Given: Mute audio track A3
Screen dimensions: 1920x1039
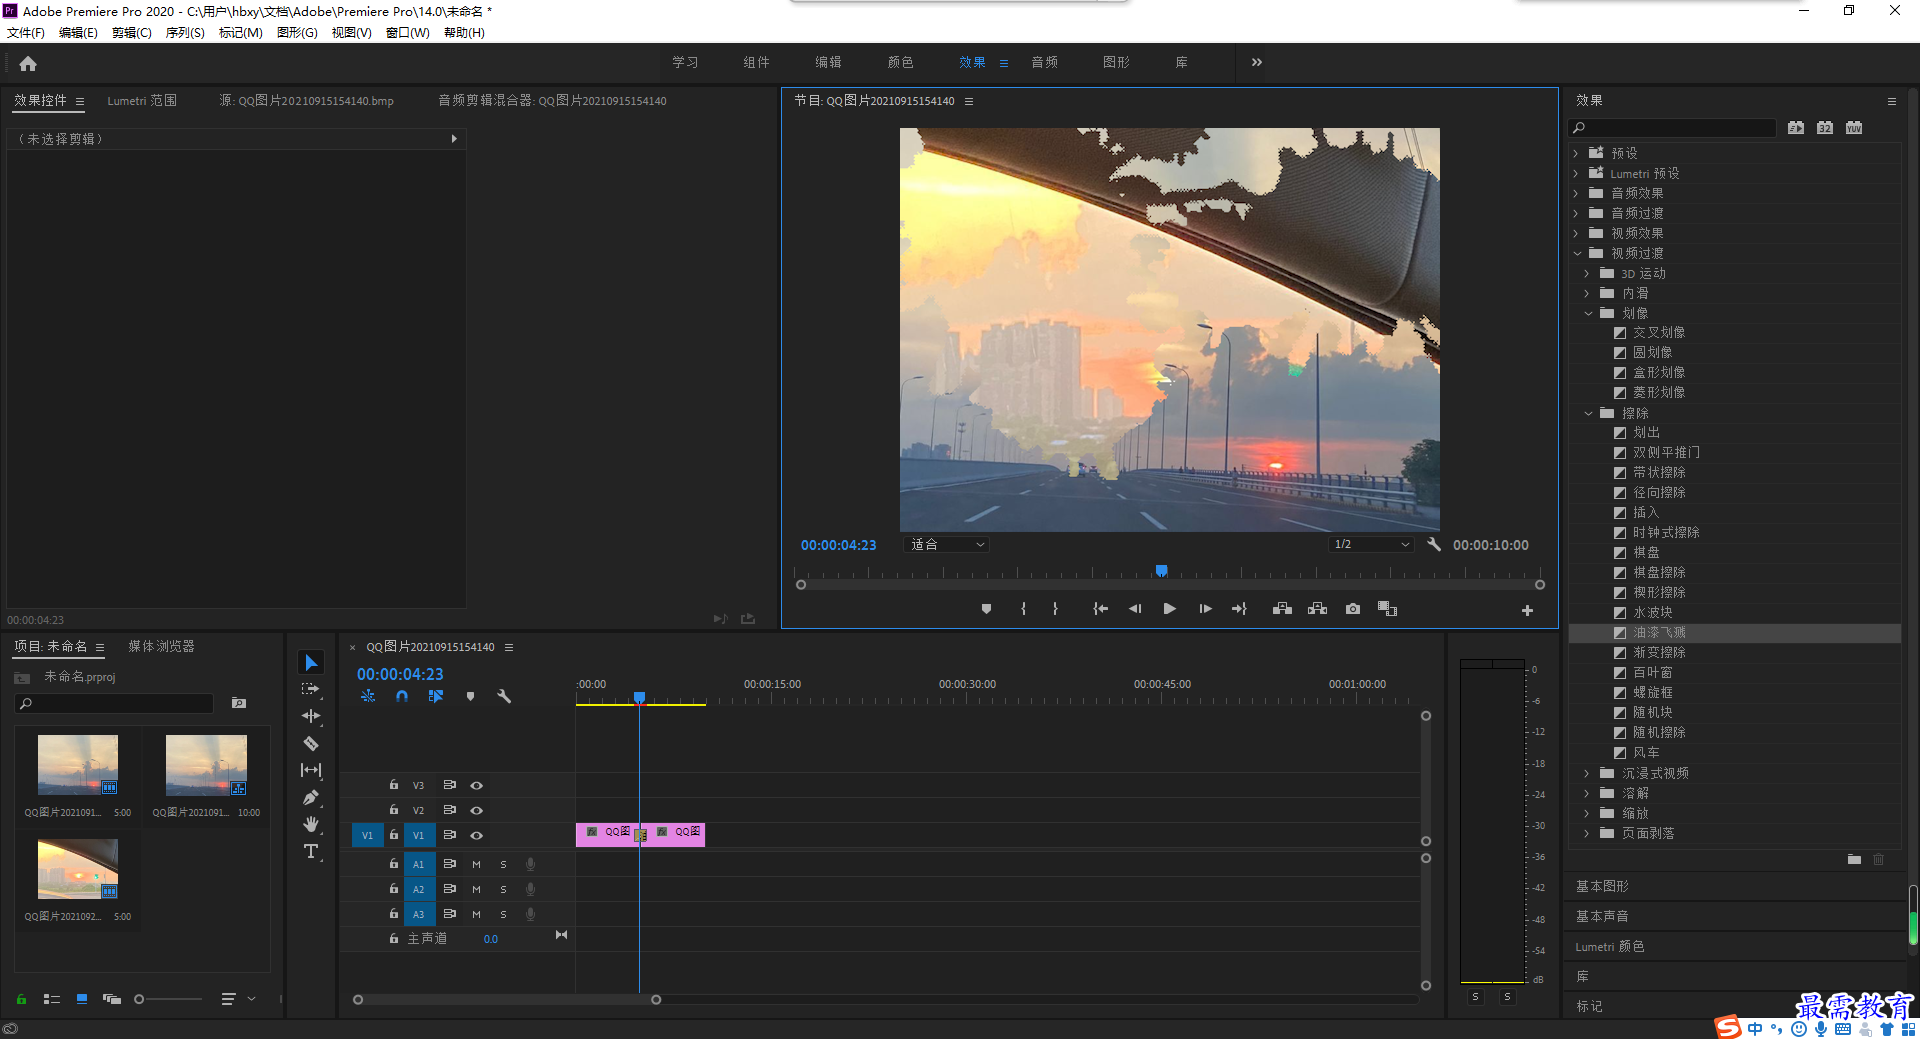Looking at the screenshot, I should pyautogui.click(x=476, y=914).
